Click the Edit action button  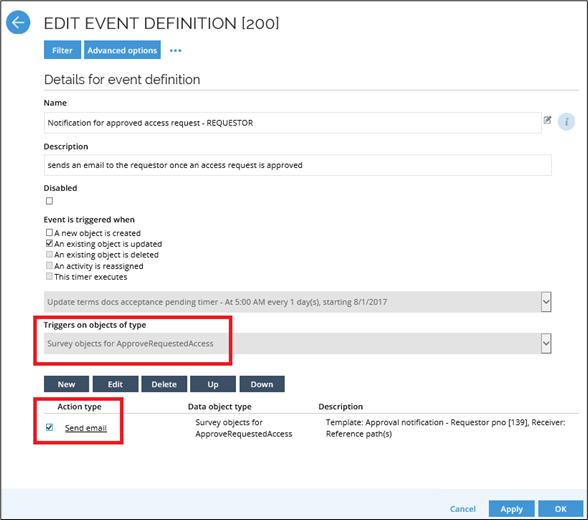(116, 384)
